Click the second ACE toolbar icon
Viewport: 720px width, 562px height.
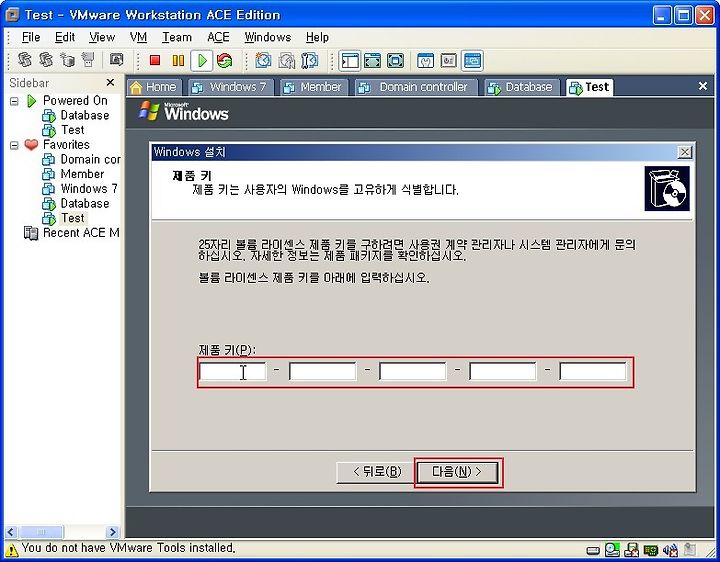click(x=46, y=60)
